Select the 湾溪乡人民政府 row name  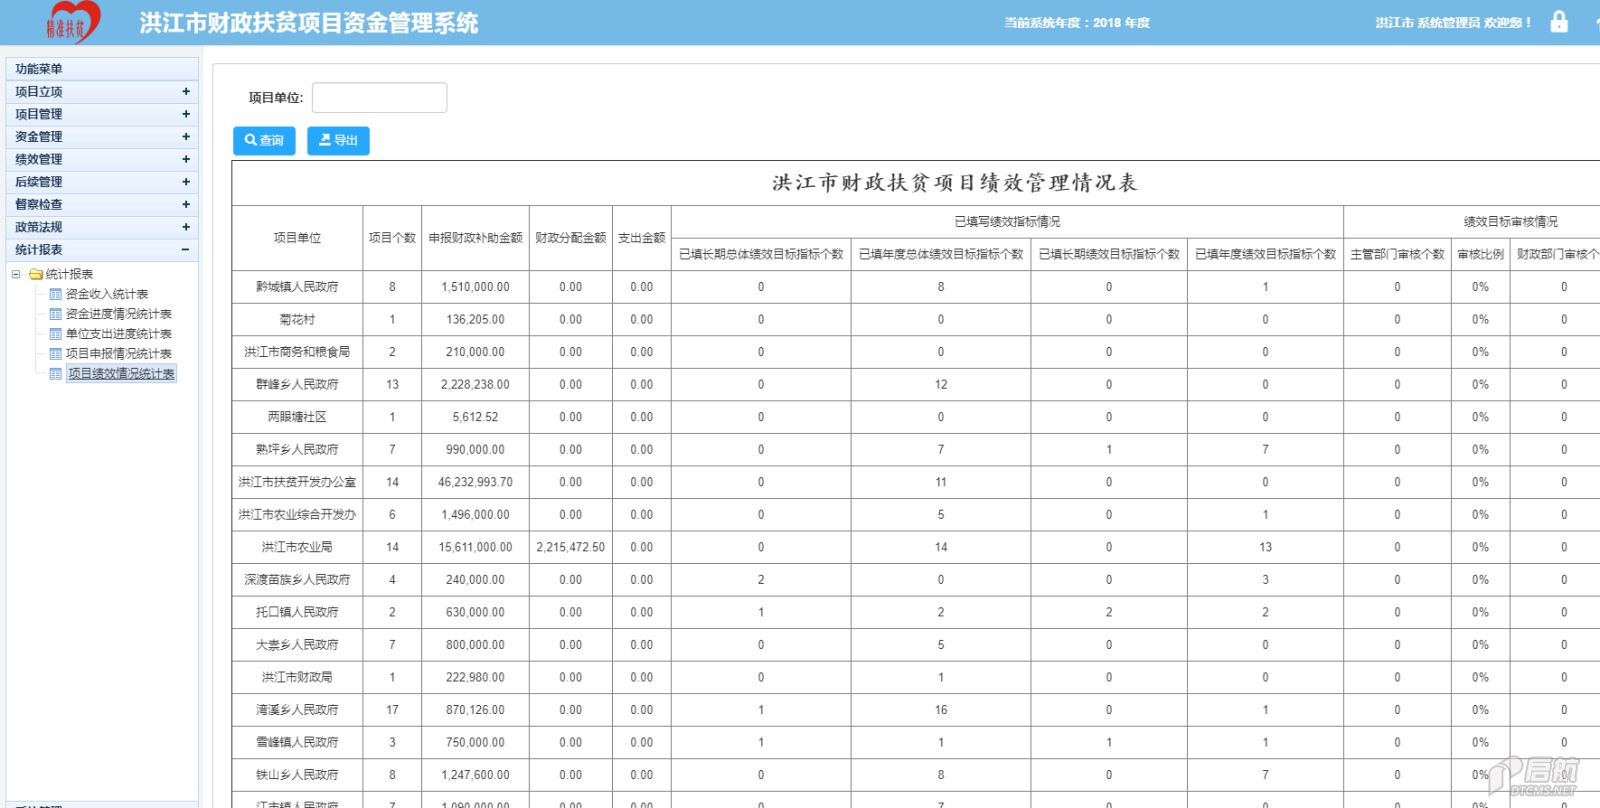297,710
